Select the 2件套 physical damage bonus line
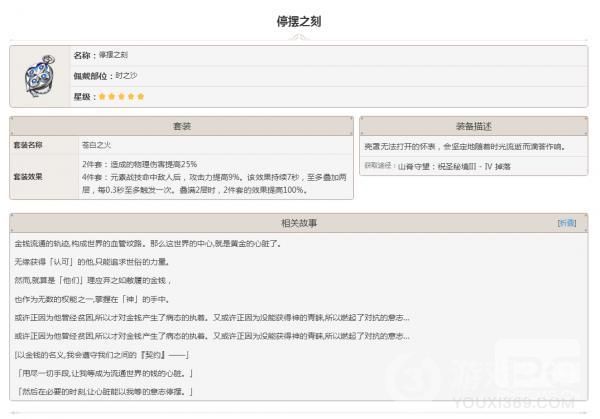 [x=139, y=164]
